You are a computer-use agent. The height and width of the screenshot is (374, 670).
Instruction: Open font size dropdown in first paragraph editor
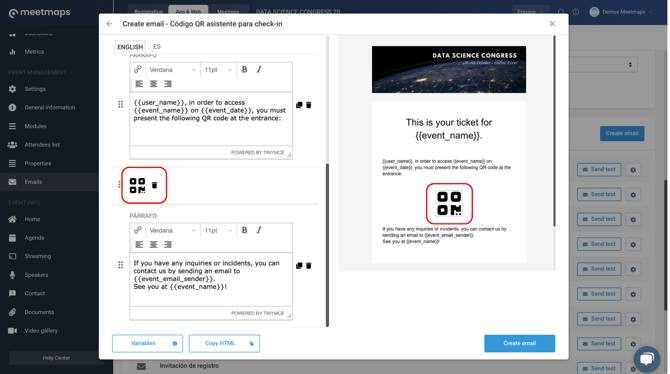pyautogui.click(x=217, y=70)
